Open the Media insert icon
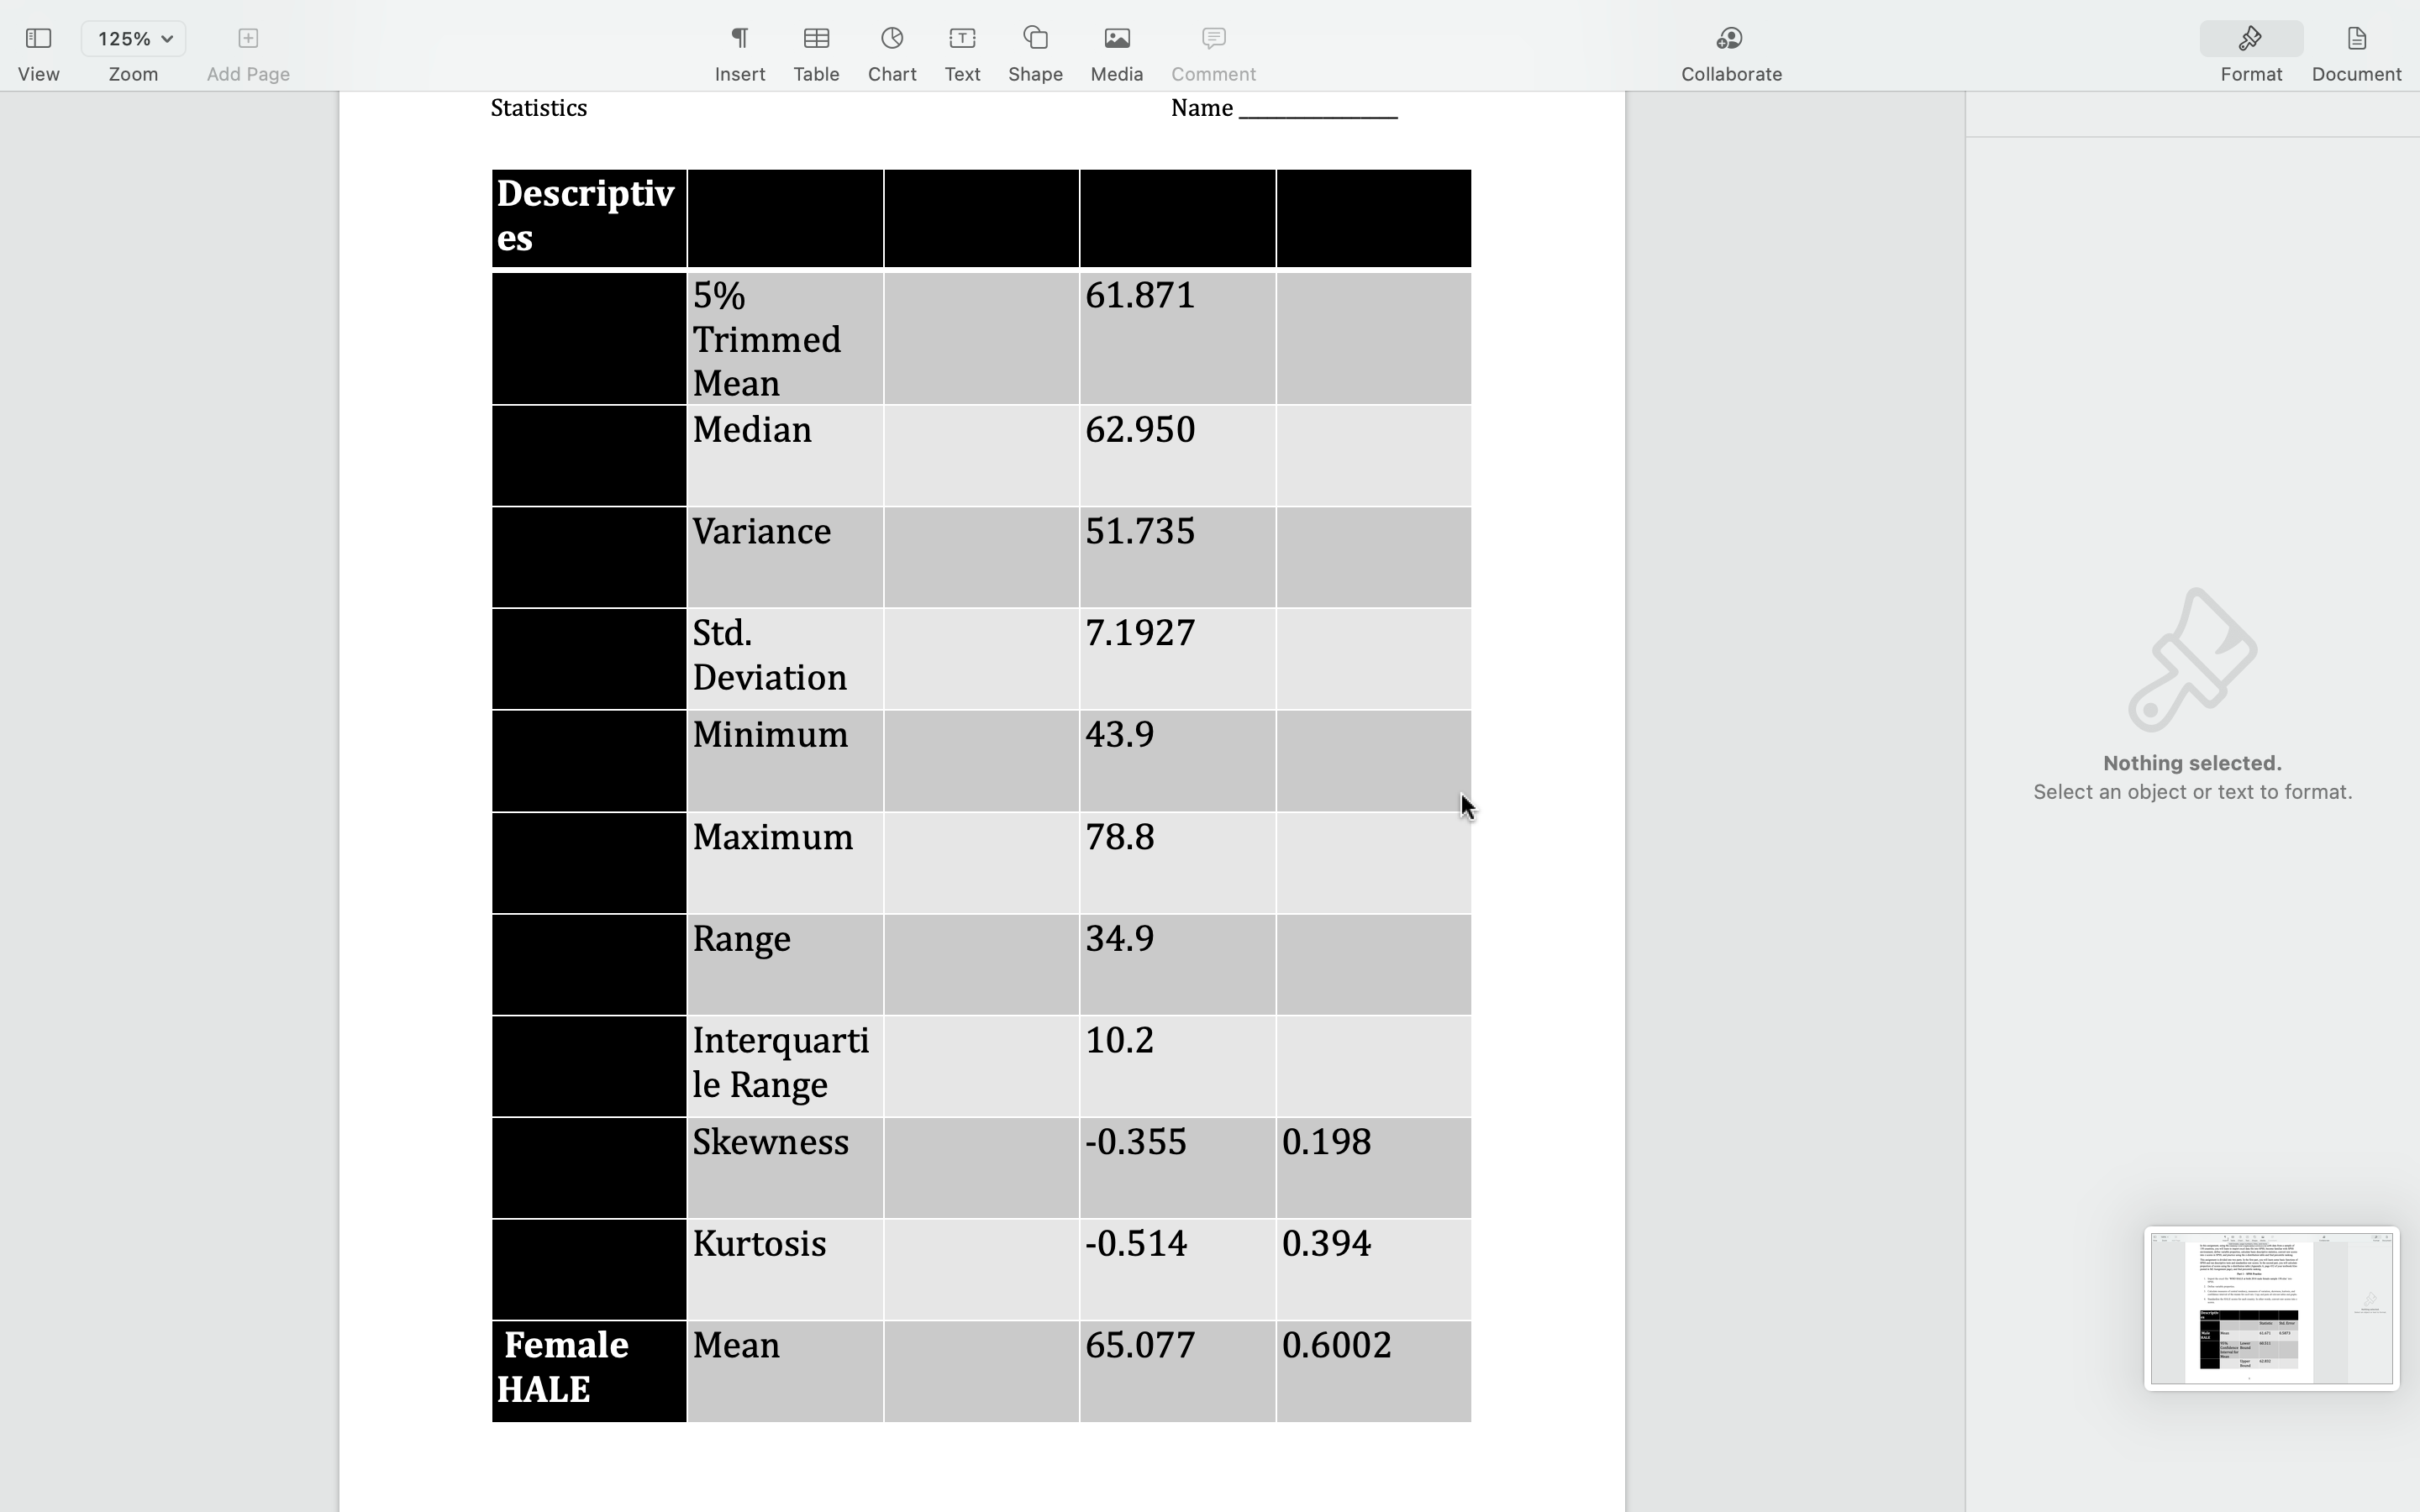The image size is (2420, 1512). click(x=1114, y=38)
